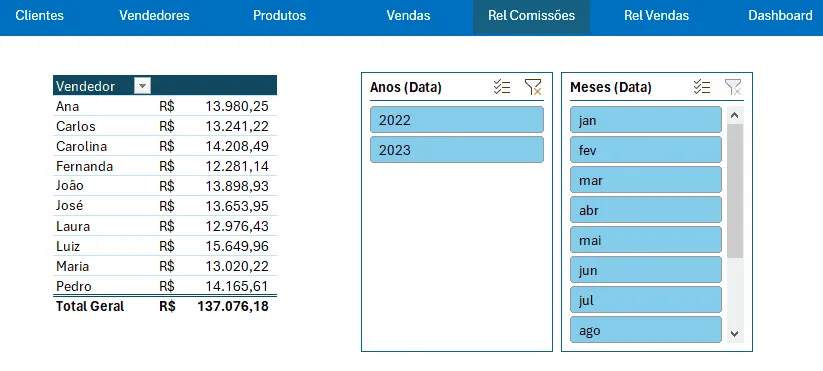Screen dimensions: 823x371
Task: Select the Luiz row in the table
Action: point(165,246)
